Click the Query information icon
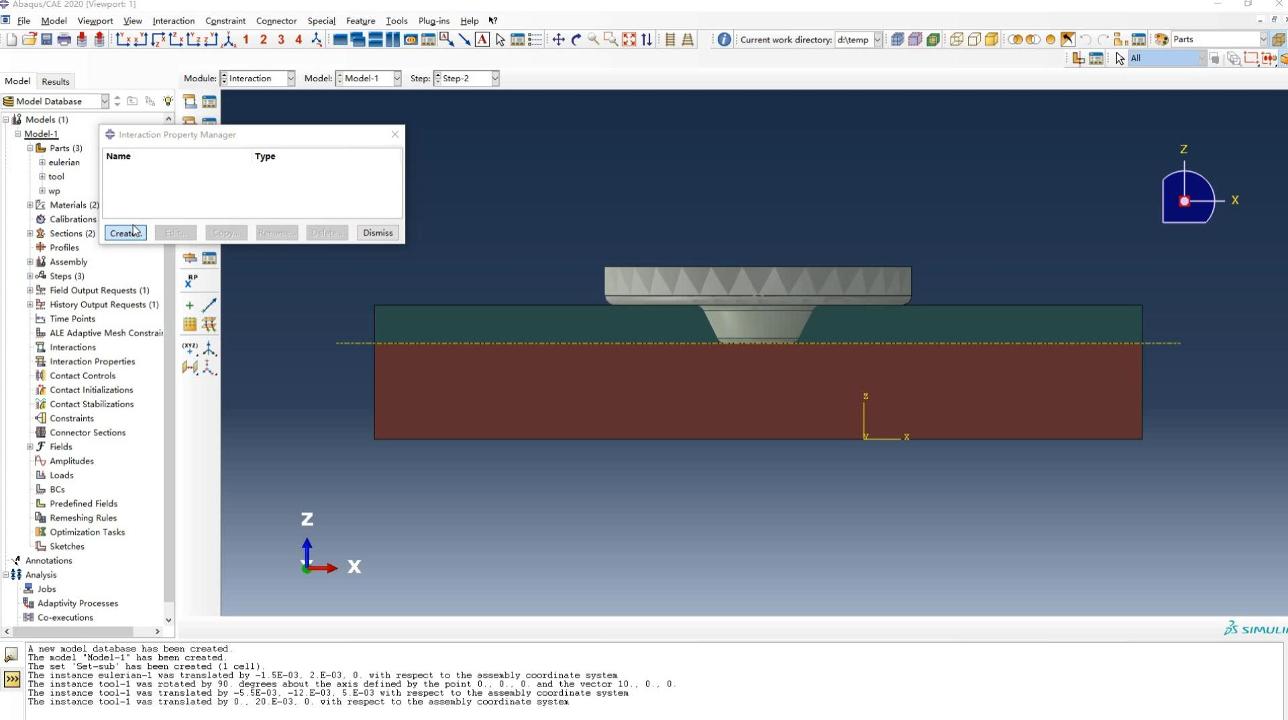This screenshot has height=720, width=1288. tap(724, 40)
